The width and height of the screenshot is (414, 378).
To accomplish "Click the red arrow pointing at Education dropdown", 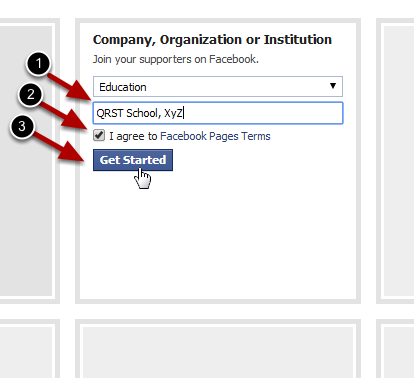I will [x=69, y=86].
